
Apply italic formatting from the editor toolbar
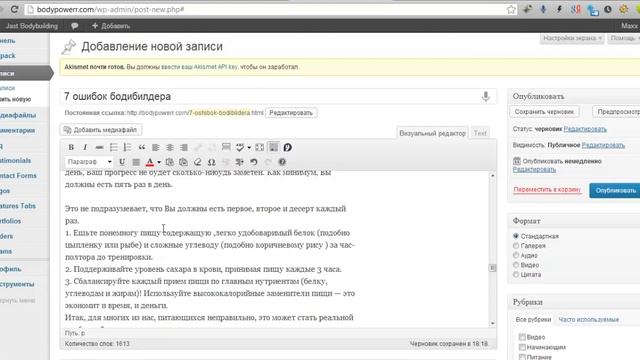point(85,147)
